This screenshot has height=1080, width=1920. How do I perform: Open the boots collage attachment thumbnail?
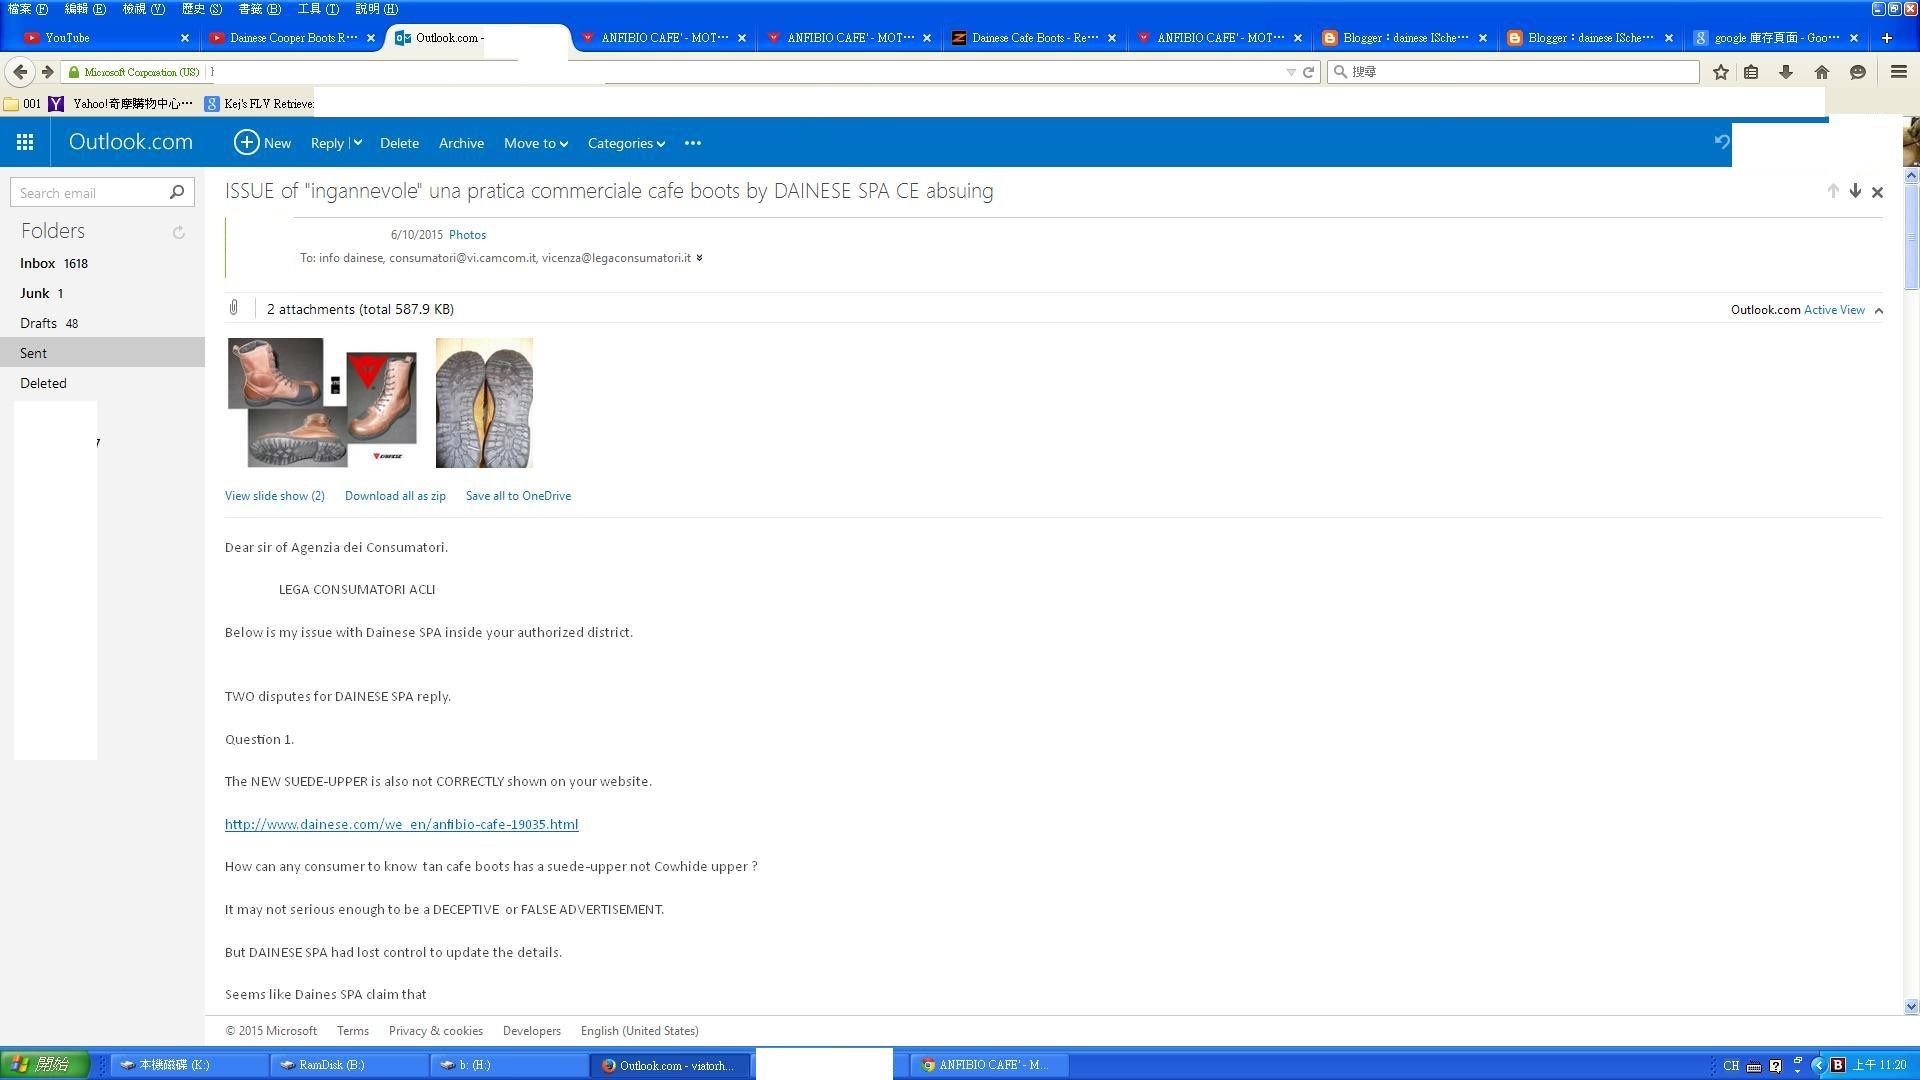pos(322,403)
